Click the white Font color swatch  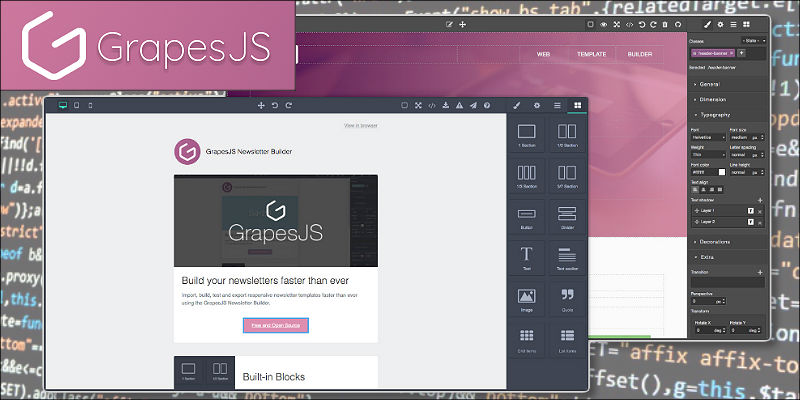[721, 172]
